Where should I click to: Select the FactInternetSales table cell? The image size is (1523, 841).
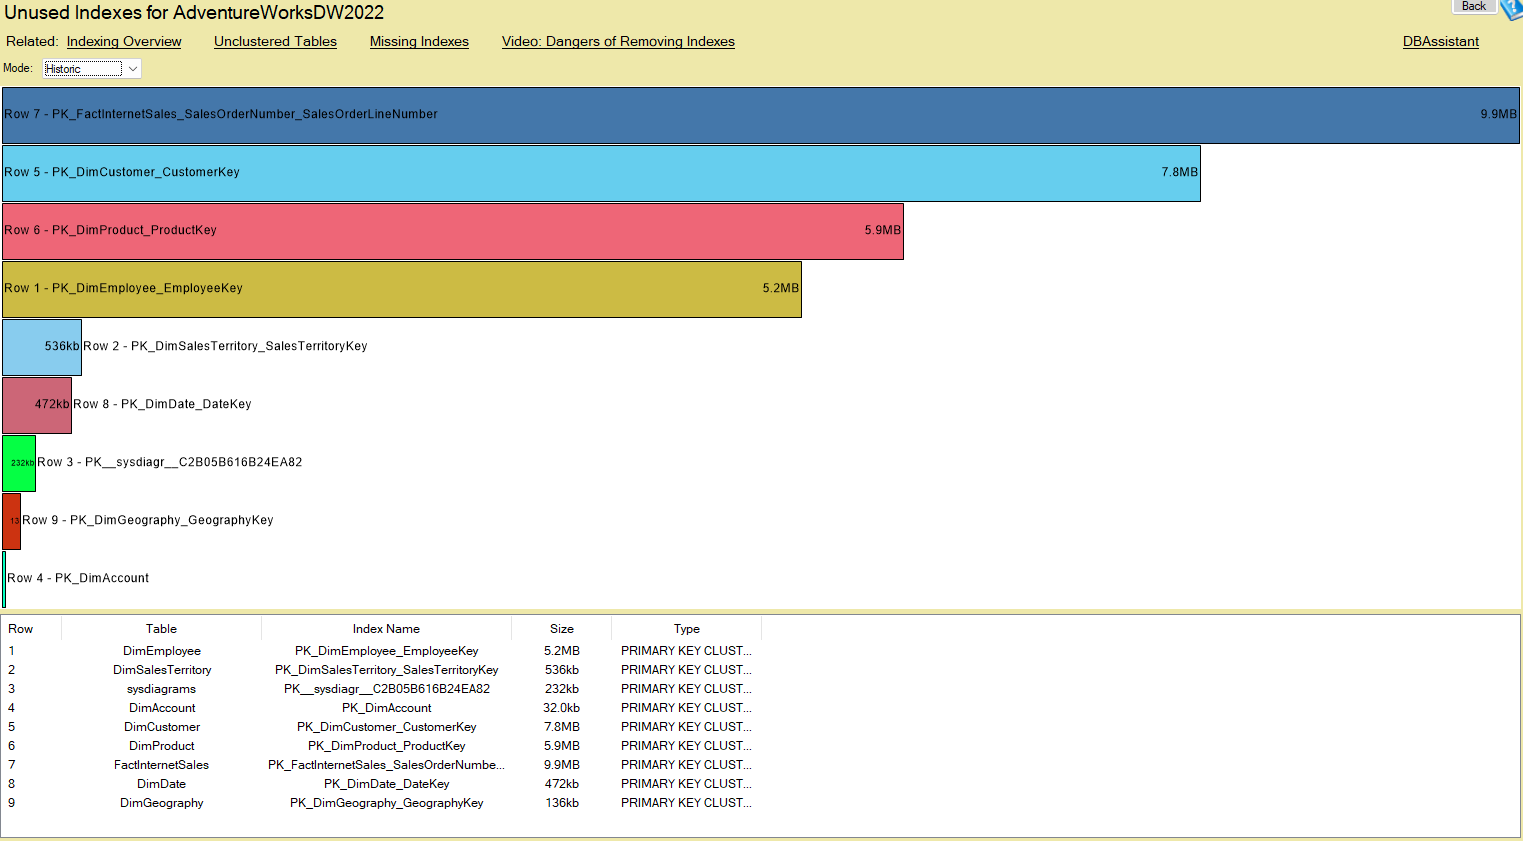point(162,765)
